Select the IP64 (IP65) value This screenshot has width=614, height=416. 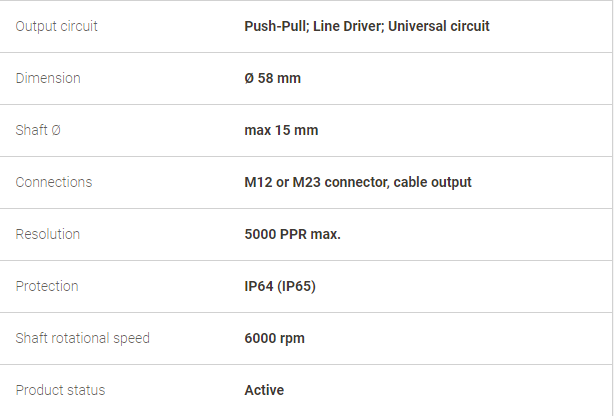280,286
